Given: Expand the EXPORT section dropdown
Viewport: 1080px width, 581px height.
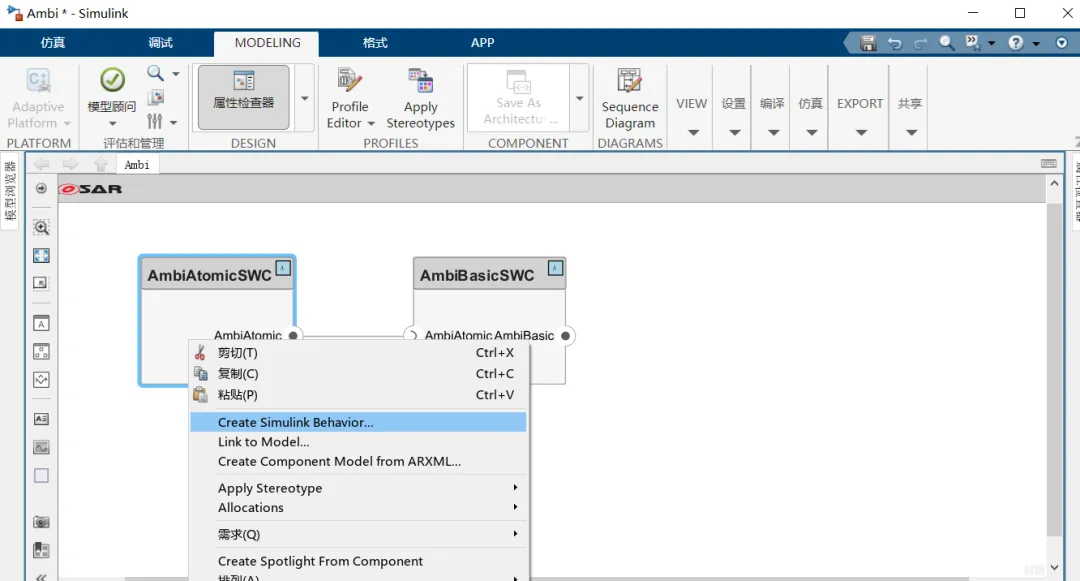Looking at the screenshot, I should tap(860, 132).
